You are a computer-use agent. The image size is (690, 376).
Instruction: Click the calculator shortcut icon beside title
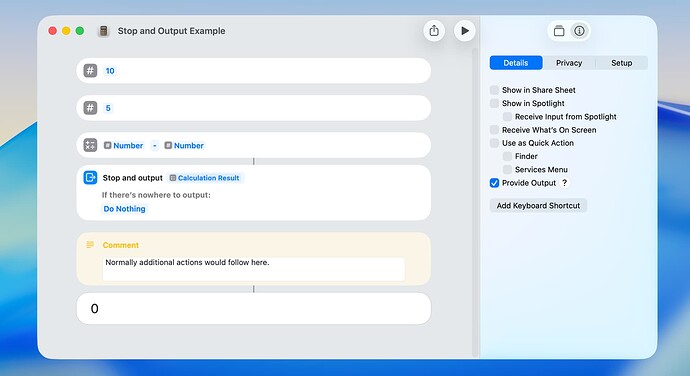[x=103, y=31]
